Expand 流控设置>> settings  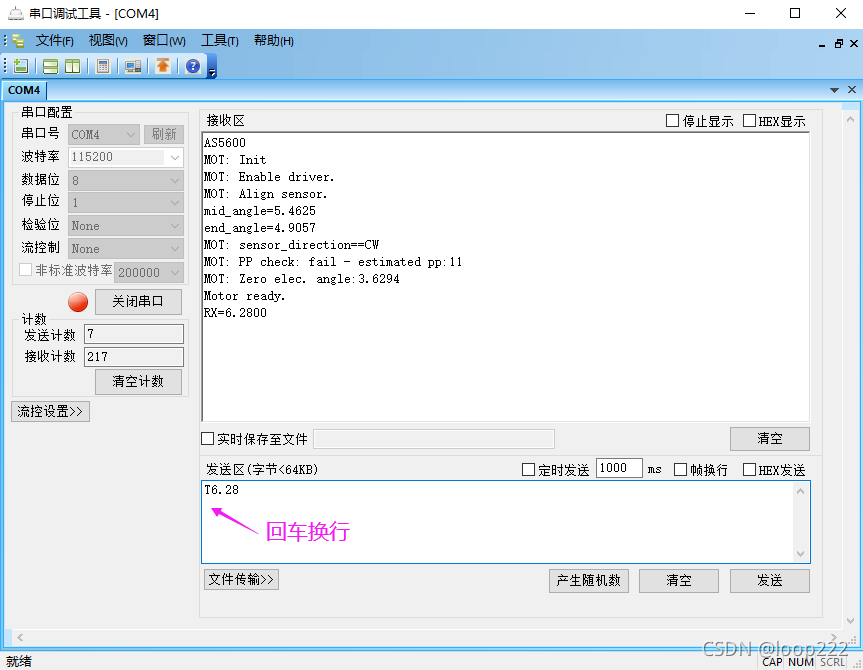[x=50, y=411]
